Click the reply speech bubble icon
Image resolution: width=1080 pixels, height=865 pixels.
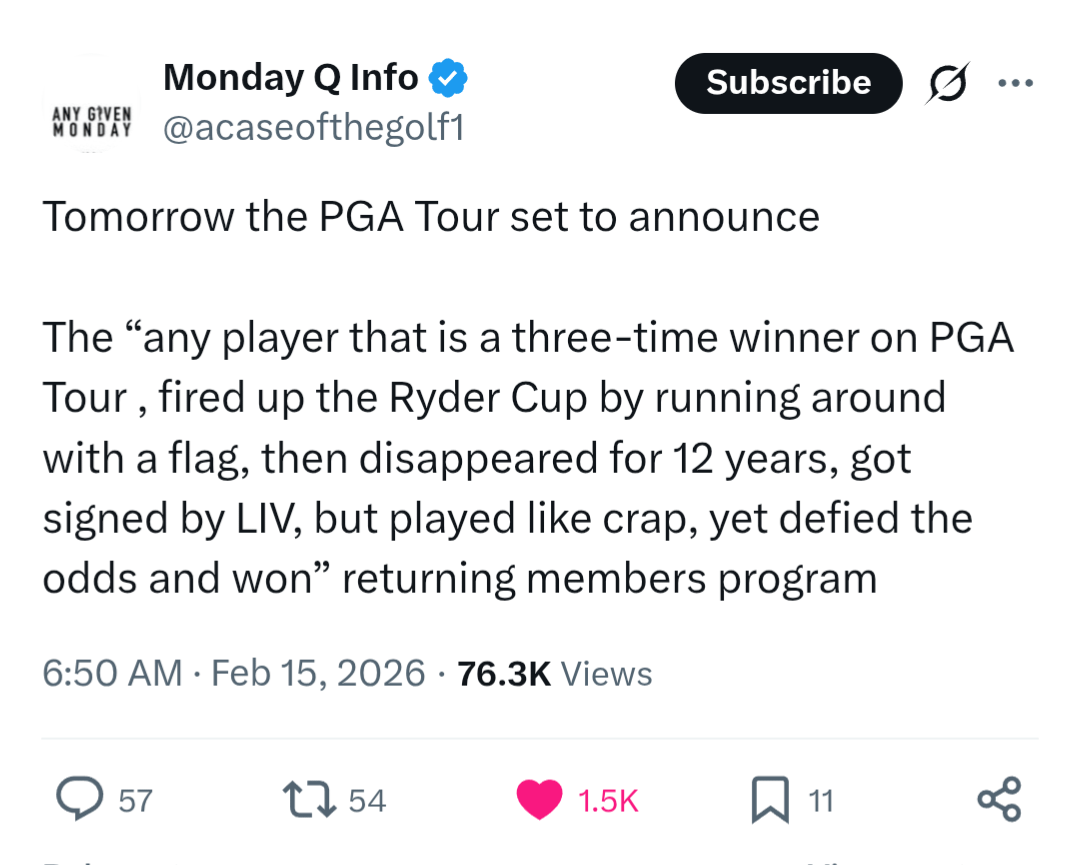click(77, 799)
